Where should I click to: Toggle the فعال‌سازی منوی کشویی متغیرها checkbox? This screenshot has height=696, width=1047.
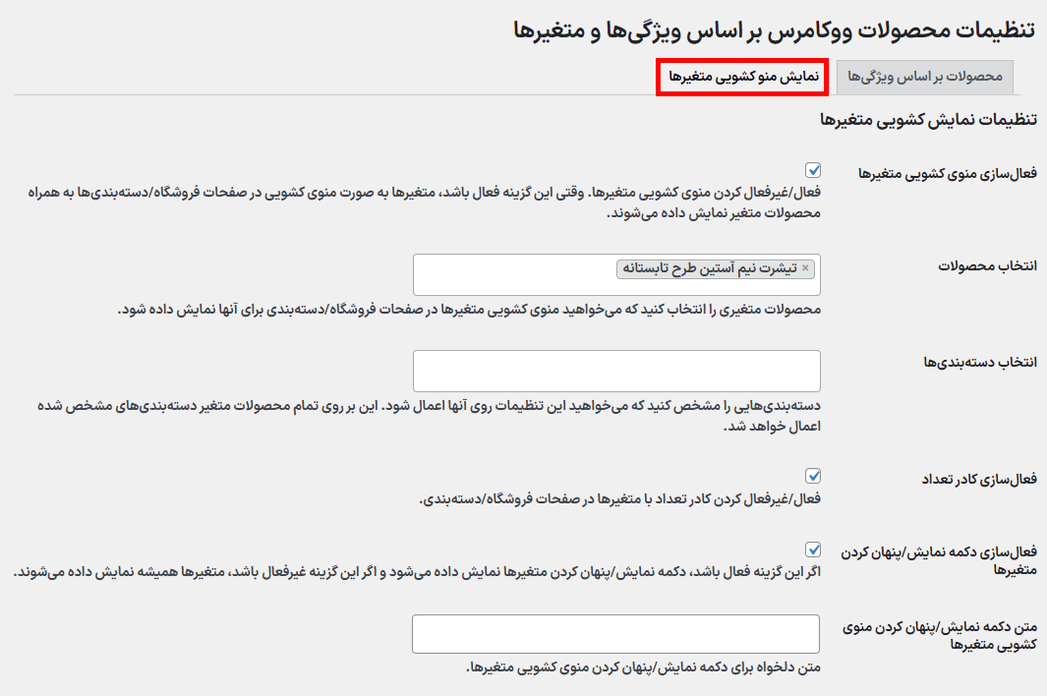(813, 171)
